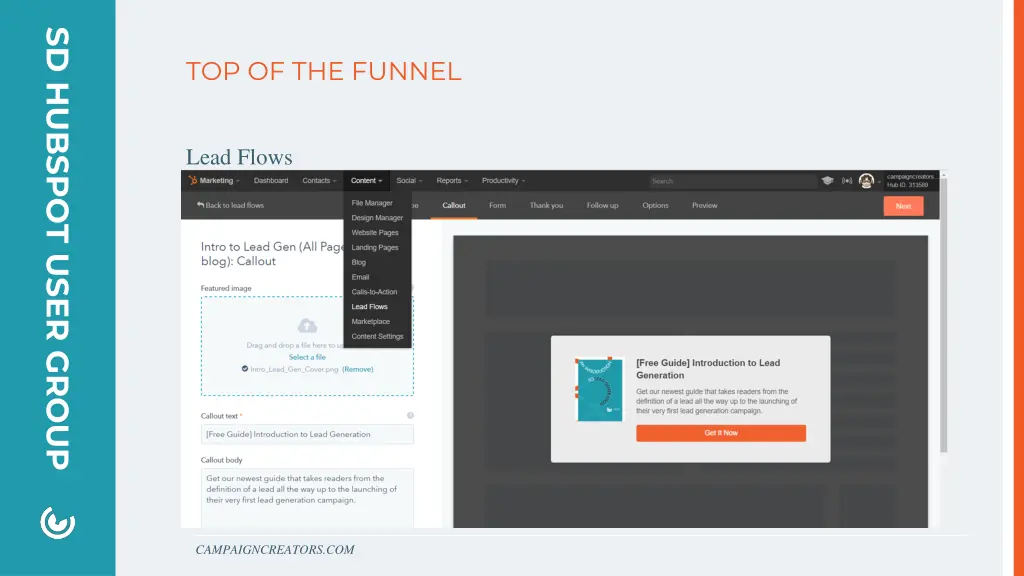Open the Academy graduation cap icon
Screen dimensions: 1024x576
coord(827,181)
